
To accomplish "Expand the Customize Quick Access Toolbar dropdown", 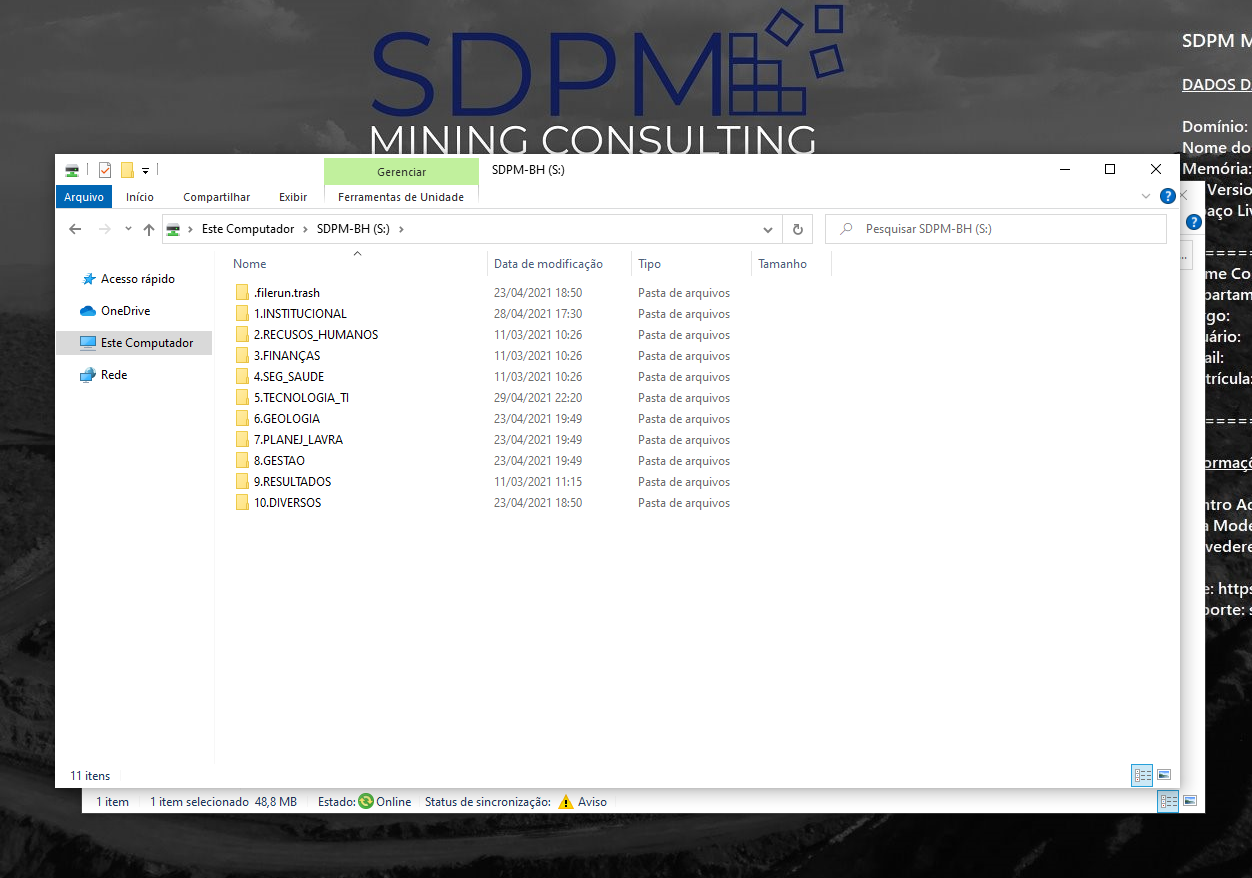I will click(x=145, y=171).
